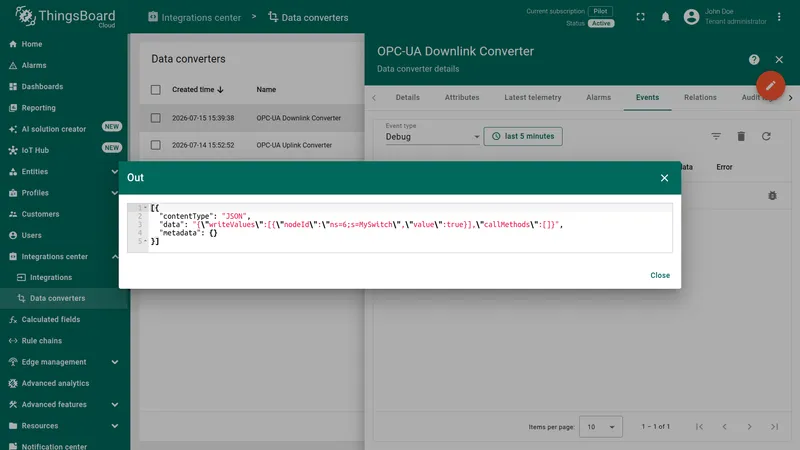800x450 pixels.
Task: Clear events with the trash icon
Action: 741,136
